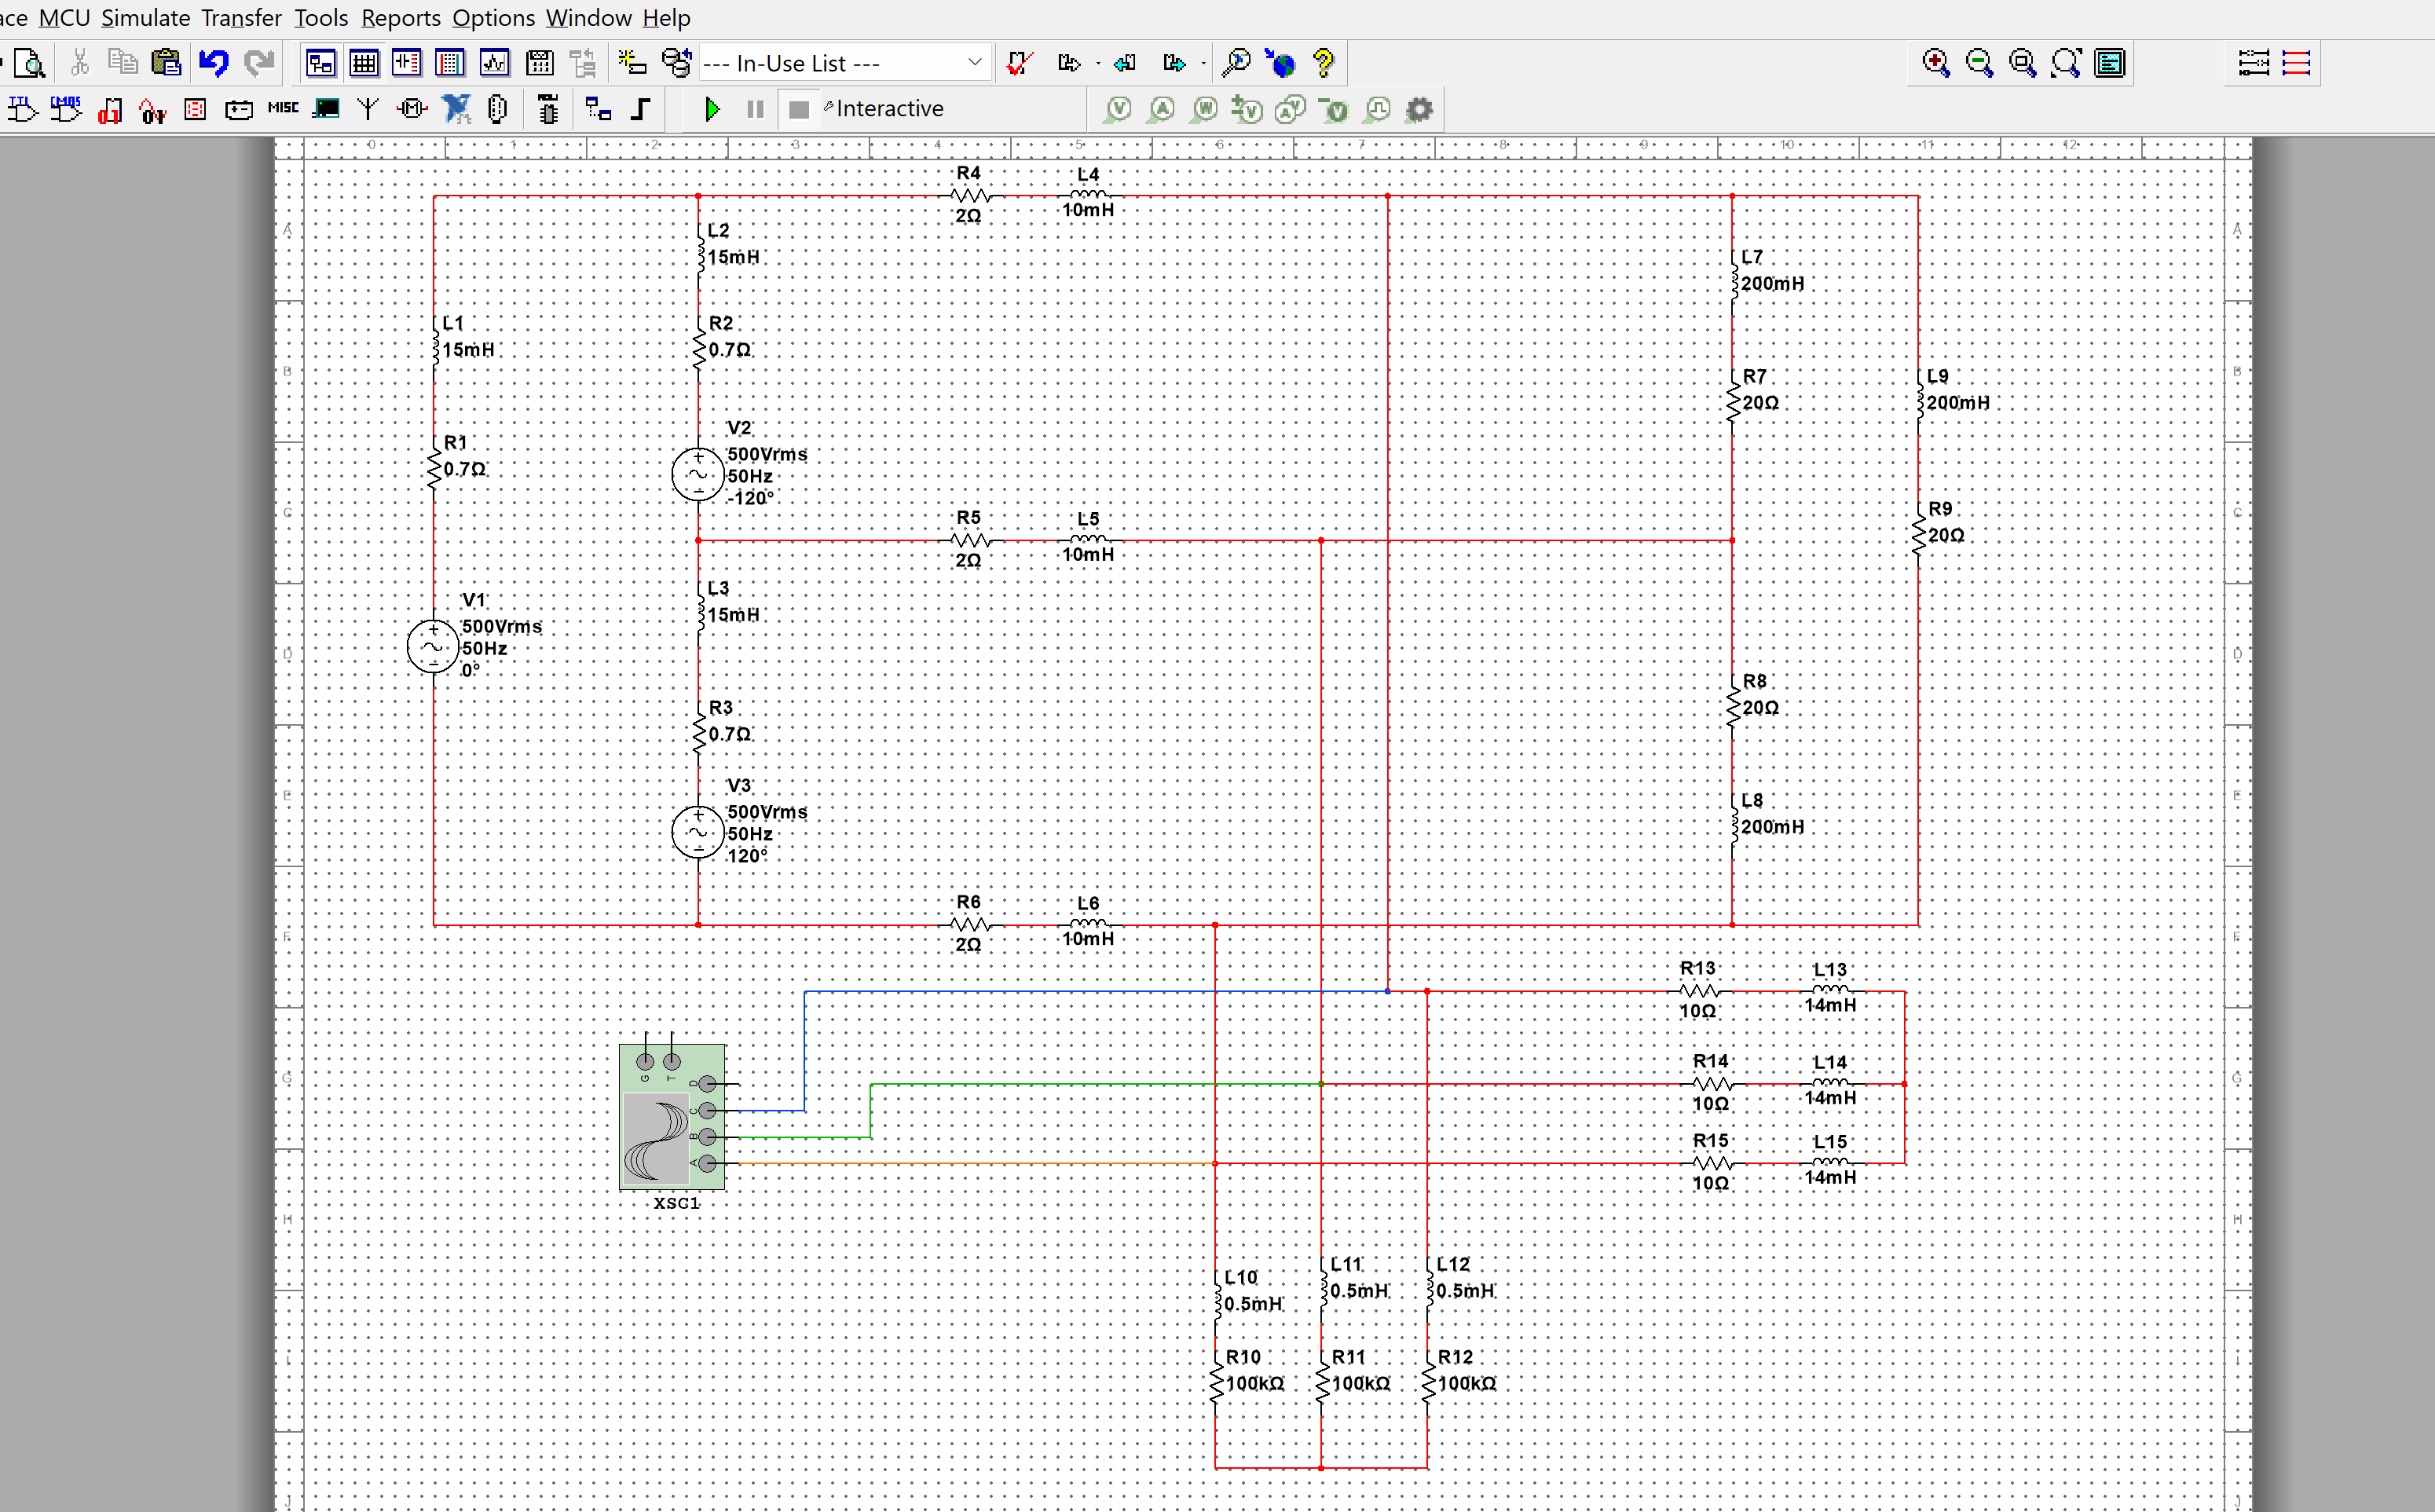Open the MISC components group
The image size is (2435, 1512).
[x=283, y=109]
